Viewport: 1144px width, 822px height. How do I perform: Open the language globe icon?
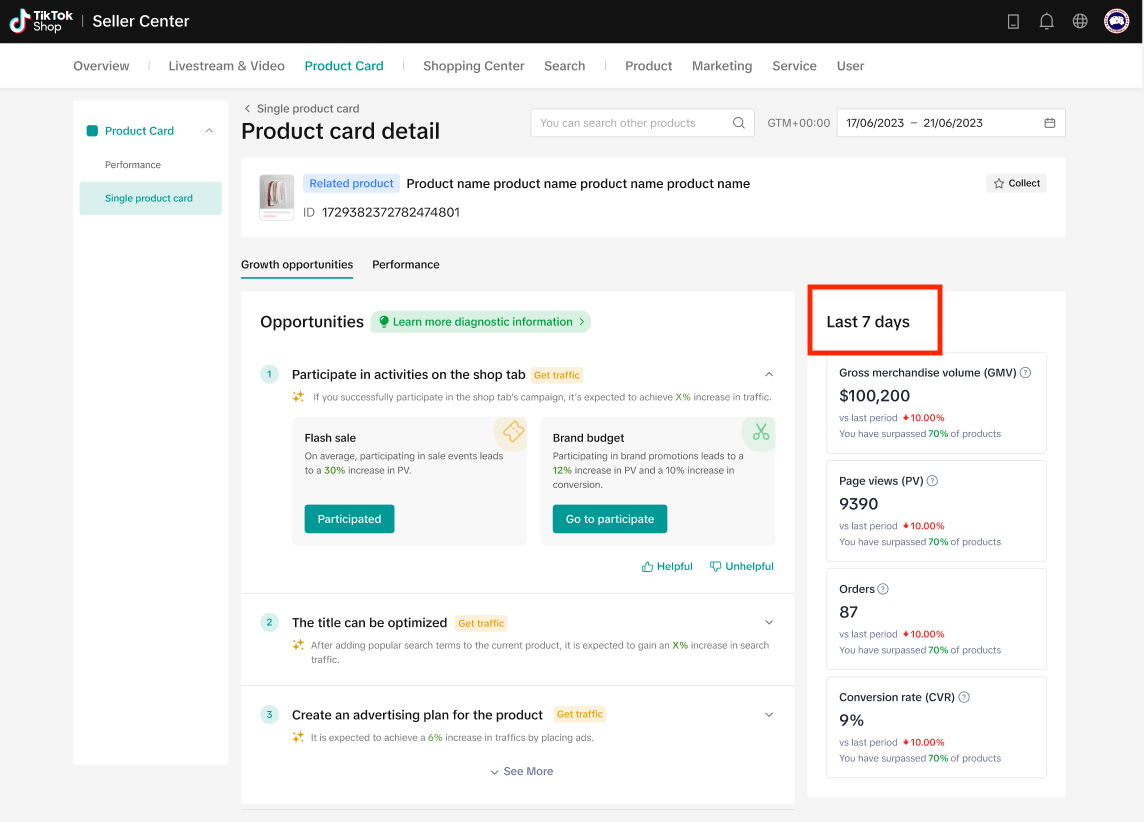tap(1080, 21)
